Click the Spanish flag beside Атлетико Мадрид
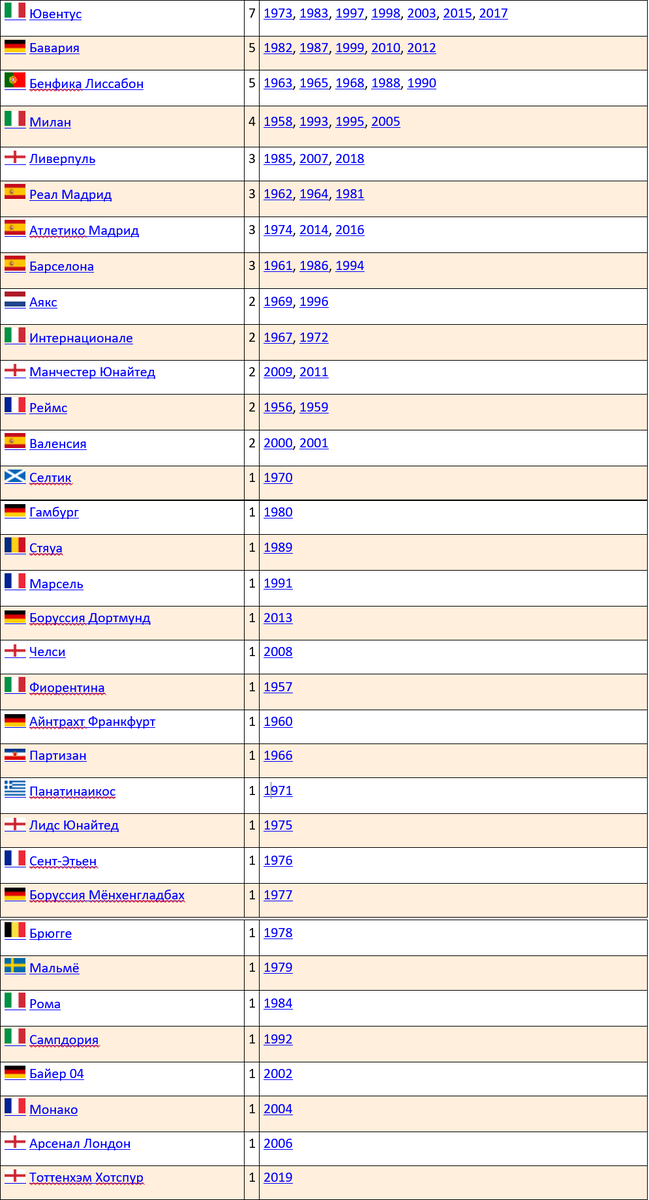Image resolution: width=649 pixels, height=1200 pixels. point(15,229)
